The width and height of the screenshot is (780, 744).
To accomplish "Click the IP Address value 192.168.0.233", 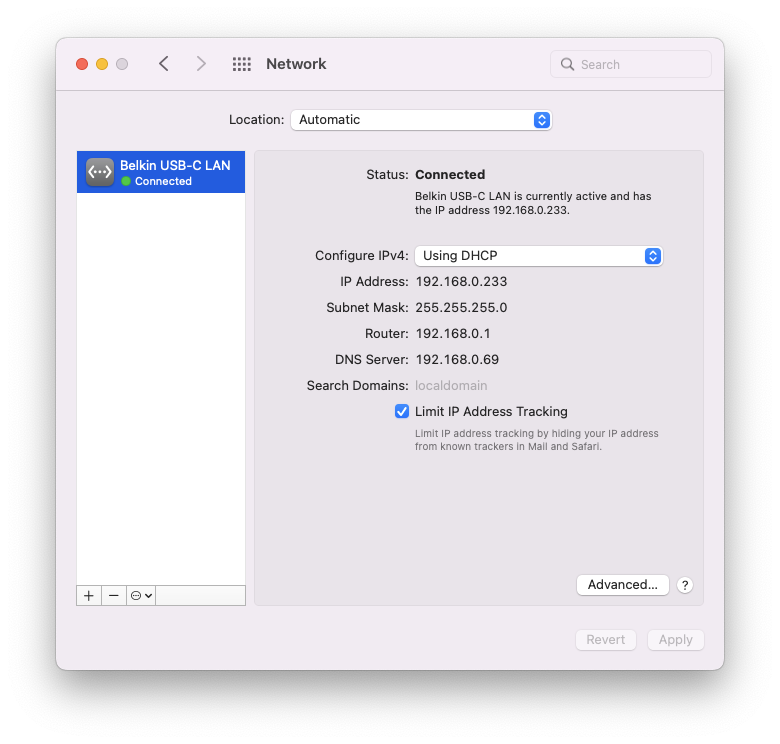I will (461, 281).
